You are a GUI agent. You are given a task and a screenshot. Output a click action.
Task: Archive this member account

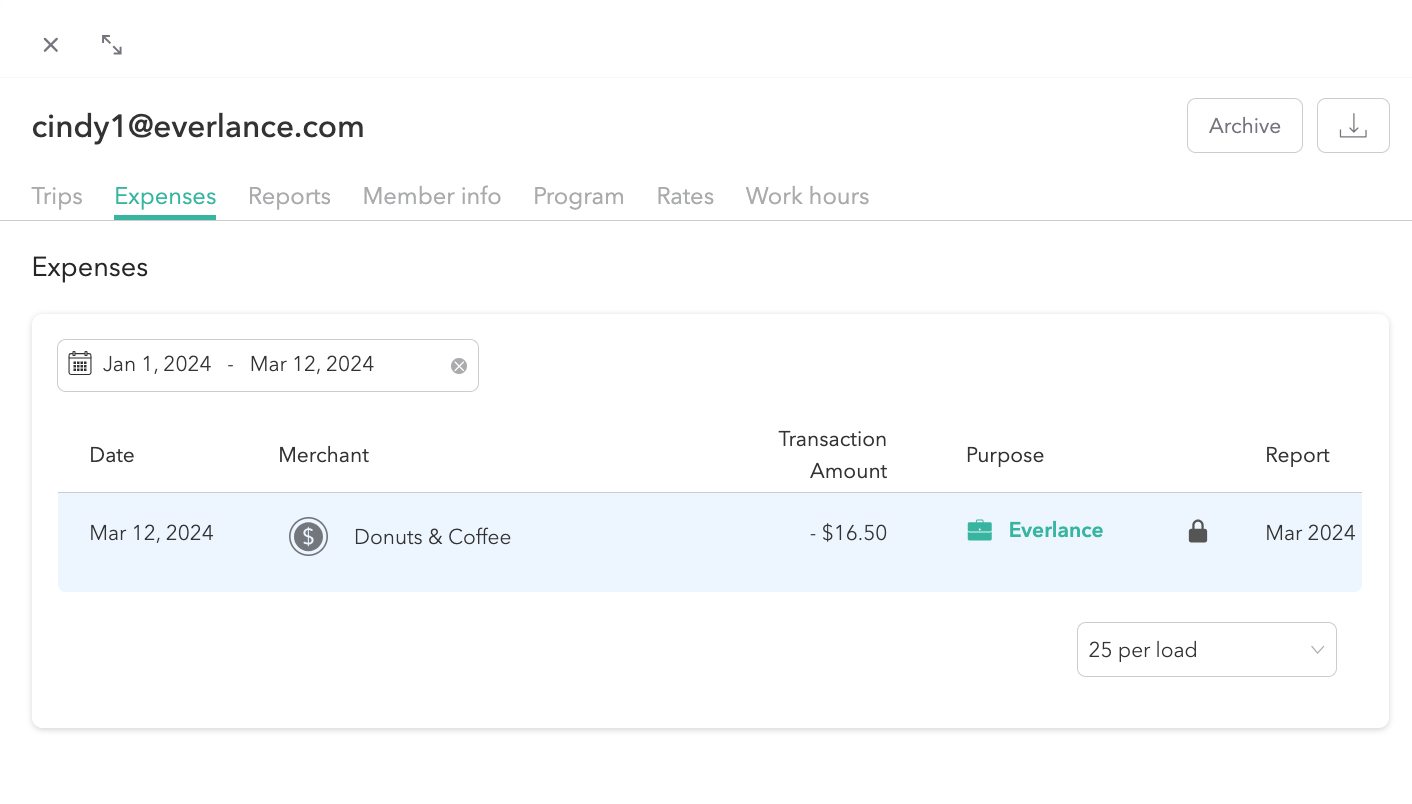(x=1244, y=126)
